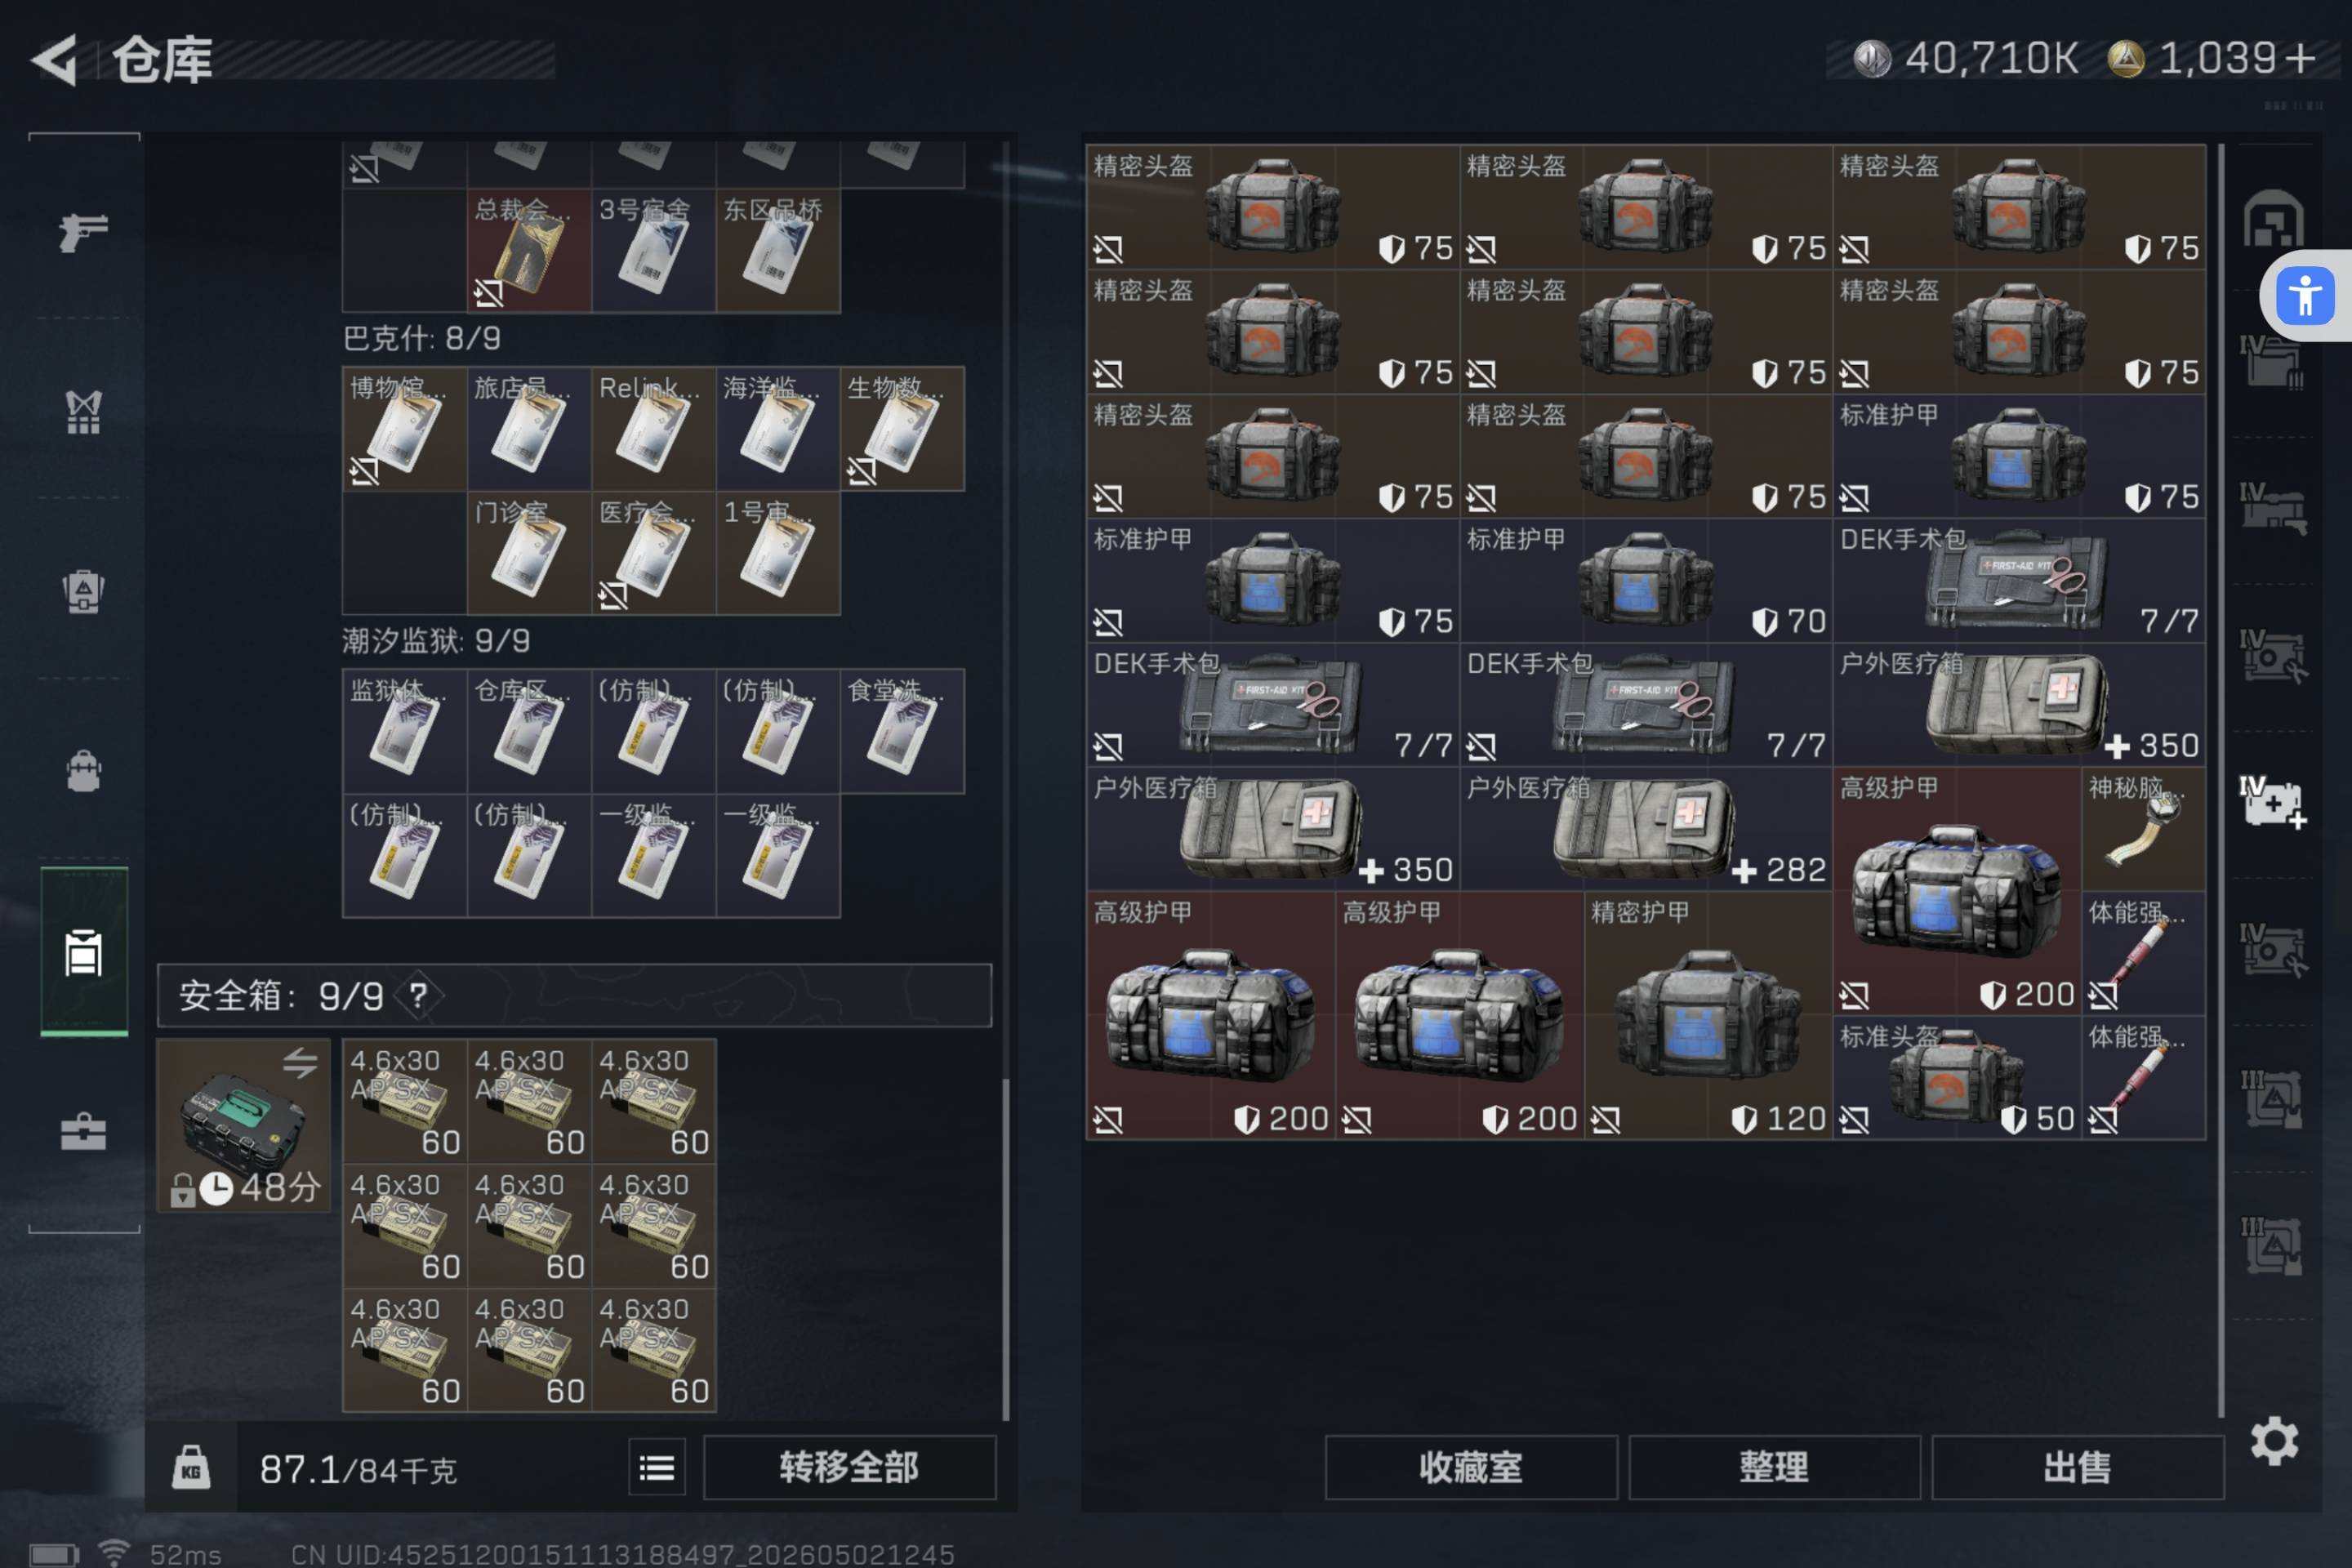Select the 标准护甲 with durability 70
Image resolution: width=2352 pixels, height=1568 pixels.
click(x=1646, y=580)
